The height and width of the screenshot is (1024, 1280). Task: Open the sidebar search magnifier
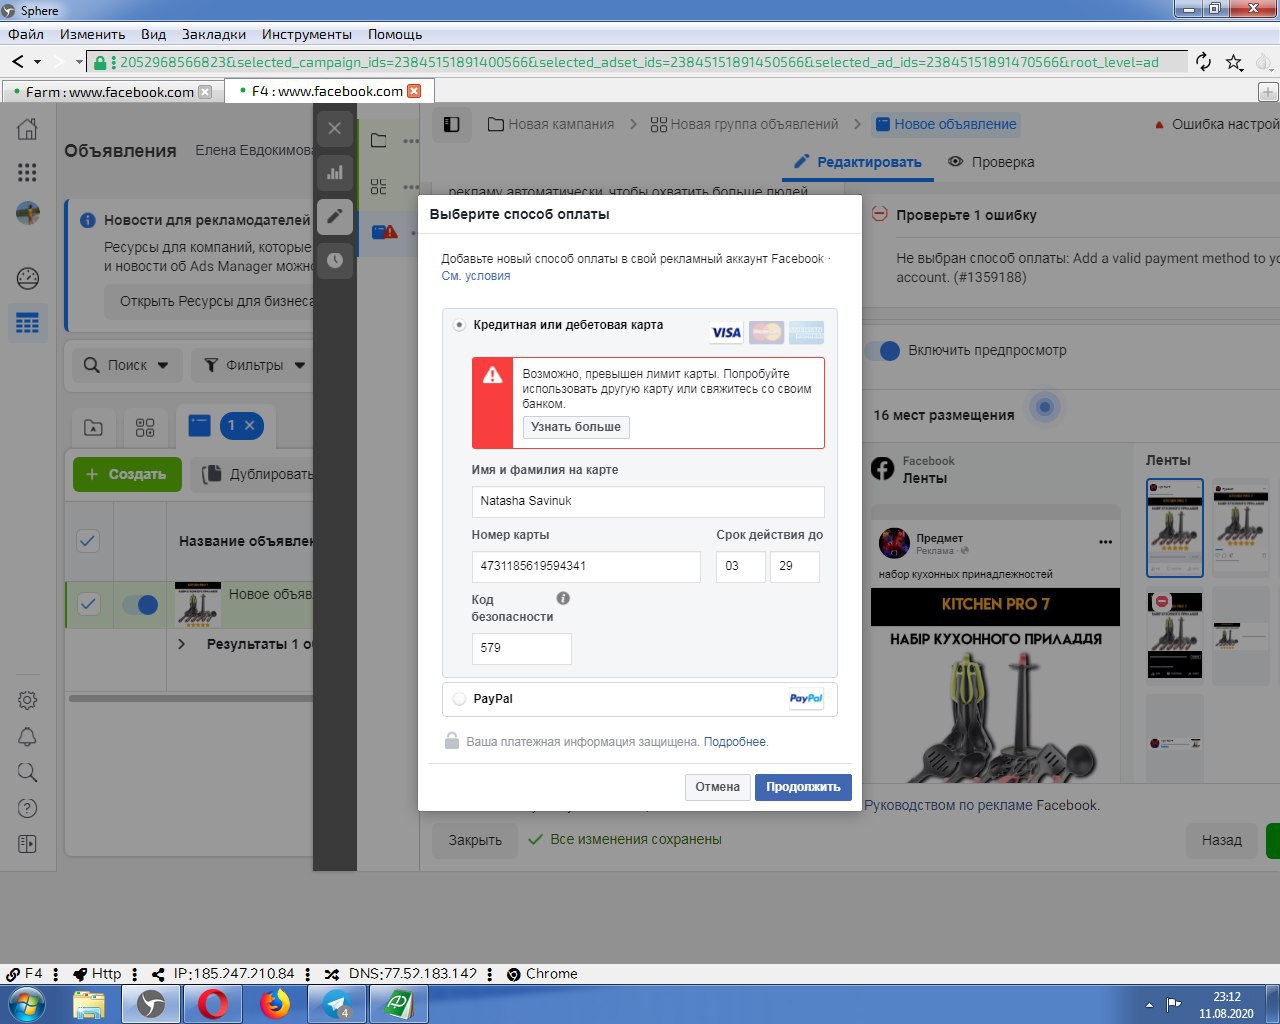pyautogui.click(x=28, y=772)
